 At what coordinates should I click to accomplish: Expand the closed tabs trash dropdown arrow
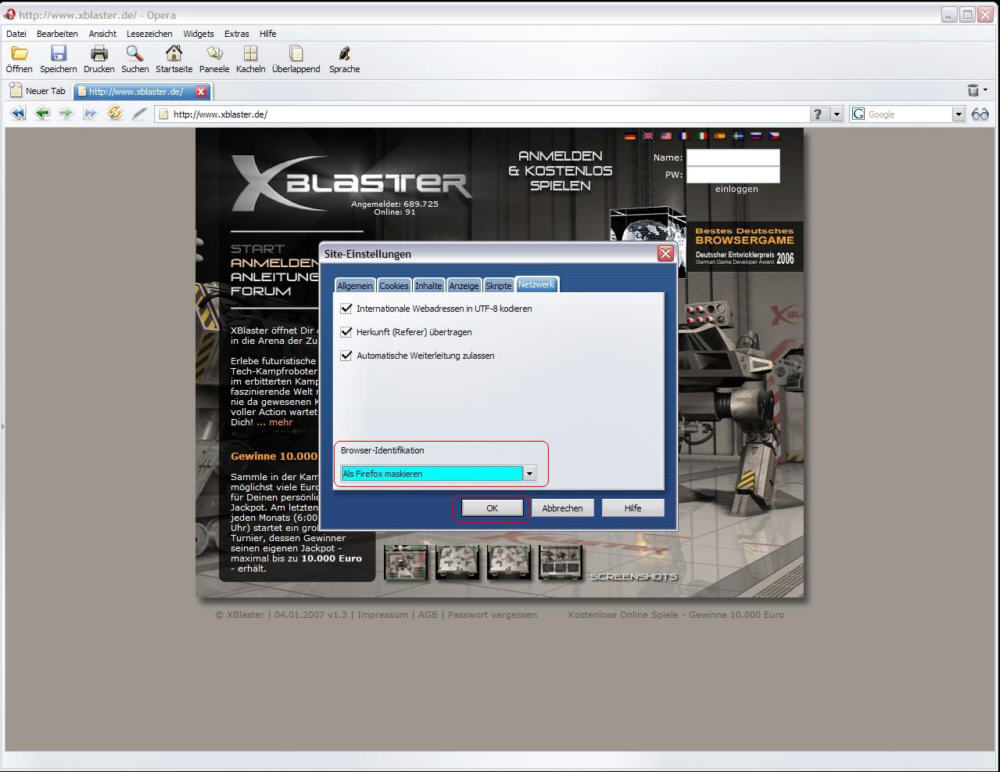click(985, 91)
